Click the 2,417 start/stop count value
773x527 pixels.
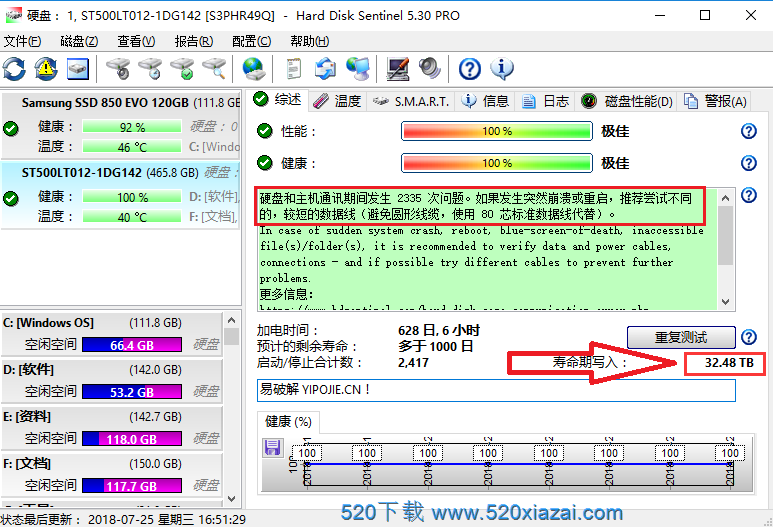[x=413, y=363]
